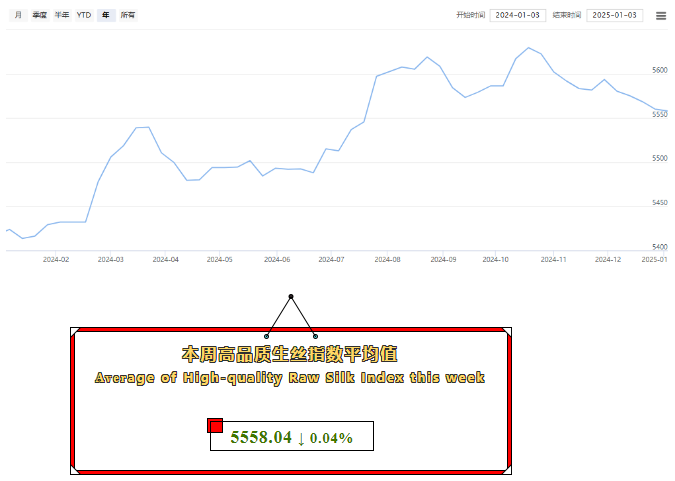Show 所有 (all) data range
The image size is (675, 481).
coord(128,16)
